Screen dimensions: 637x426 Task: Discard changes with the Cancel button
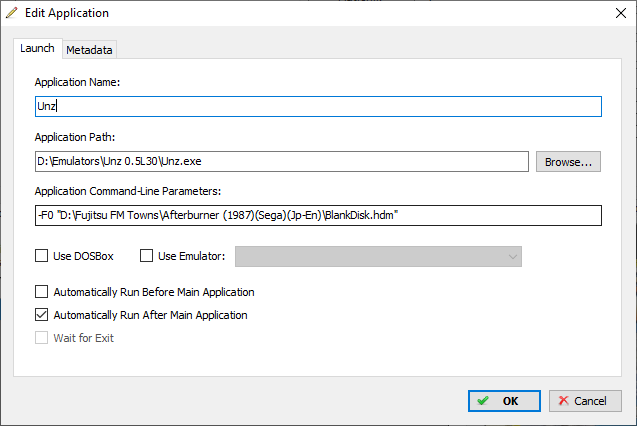(x=585, y=401)
